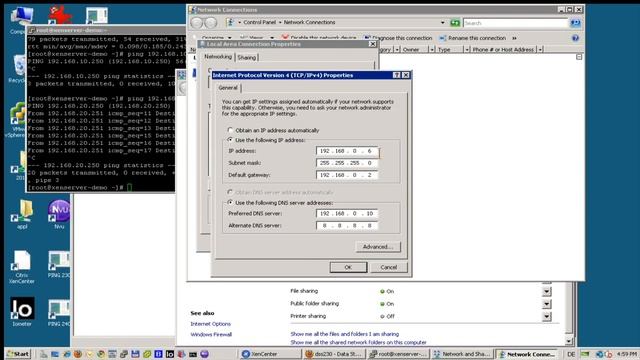Click the question mark help button in IPv4 Properties
Image resolution: width=640 pixels, height=360 pixels.
(x=397, y=75)
